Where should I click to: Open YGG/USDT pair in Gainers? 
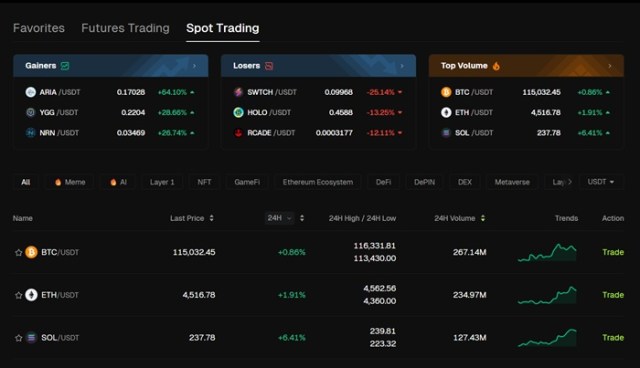click(58, 112)
